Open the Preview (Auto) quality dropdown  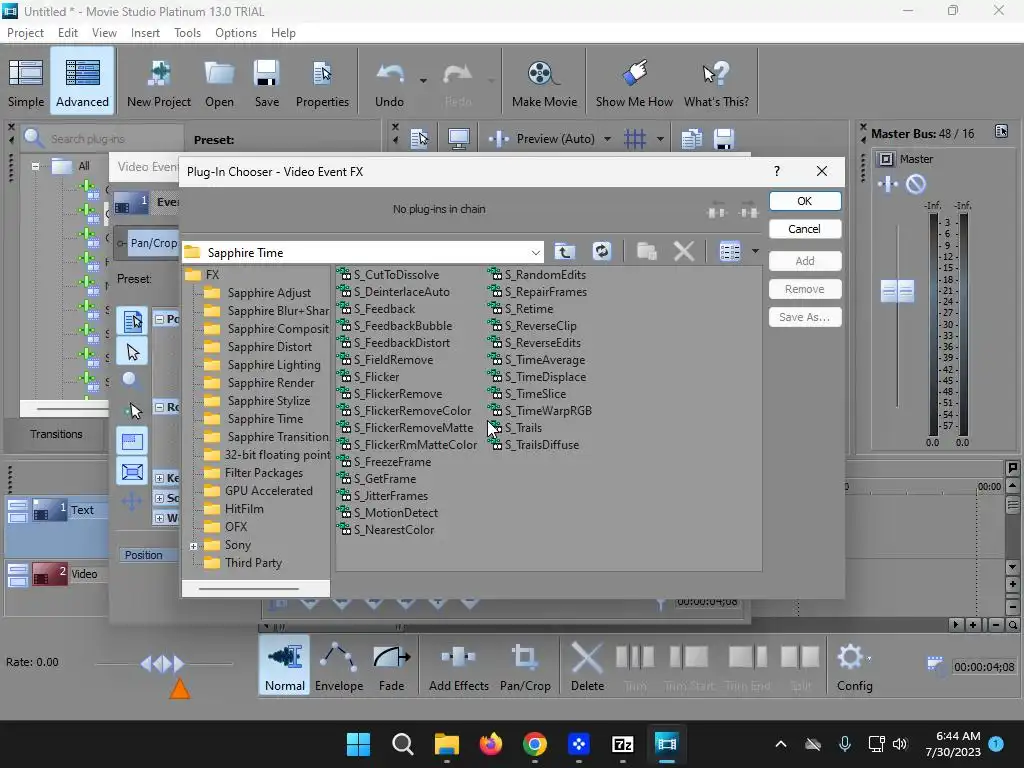click(607, 139)
